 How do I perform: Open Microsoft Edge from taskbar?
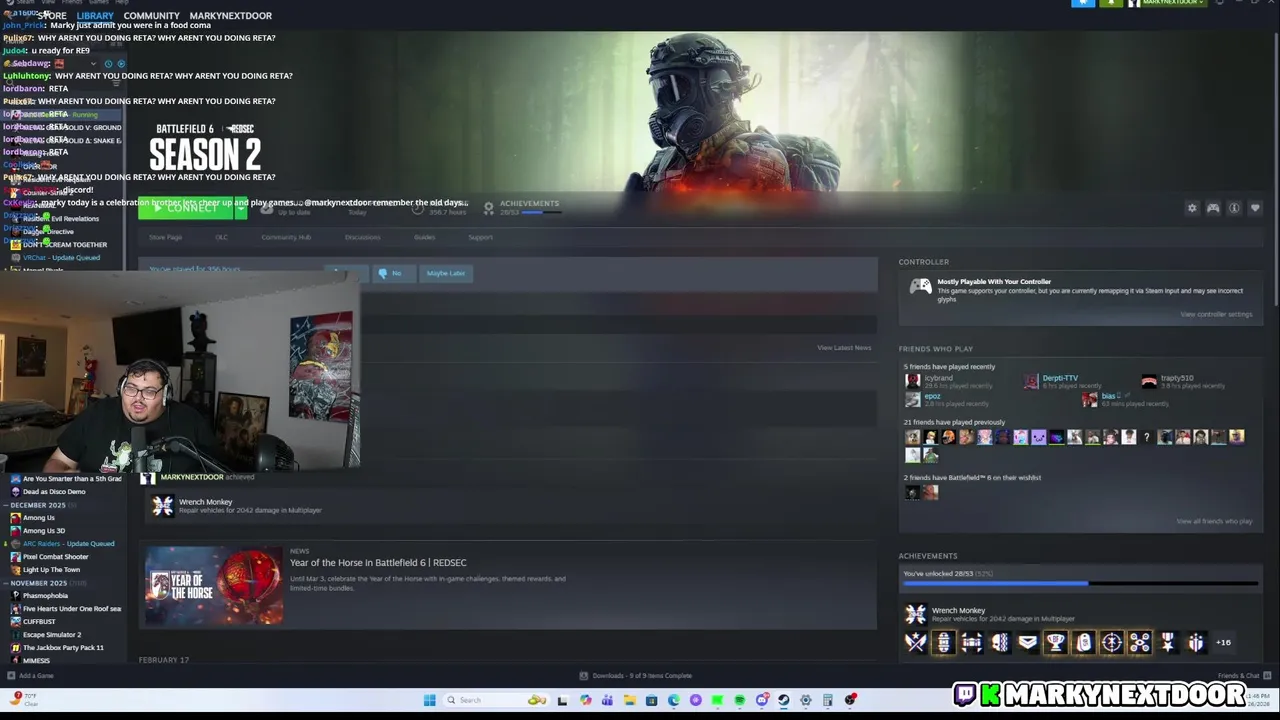point(673,700)
